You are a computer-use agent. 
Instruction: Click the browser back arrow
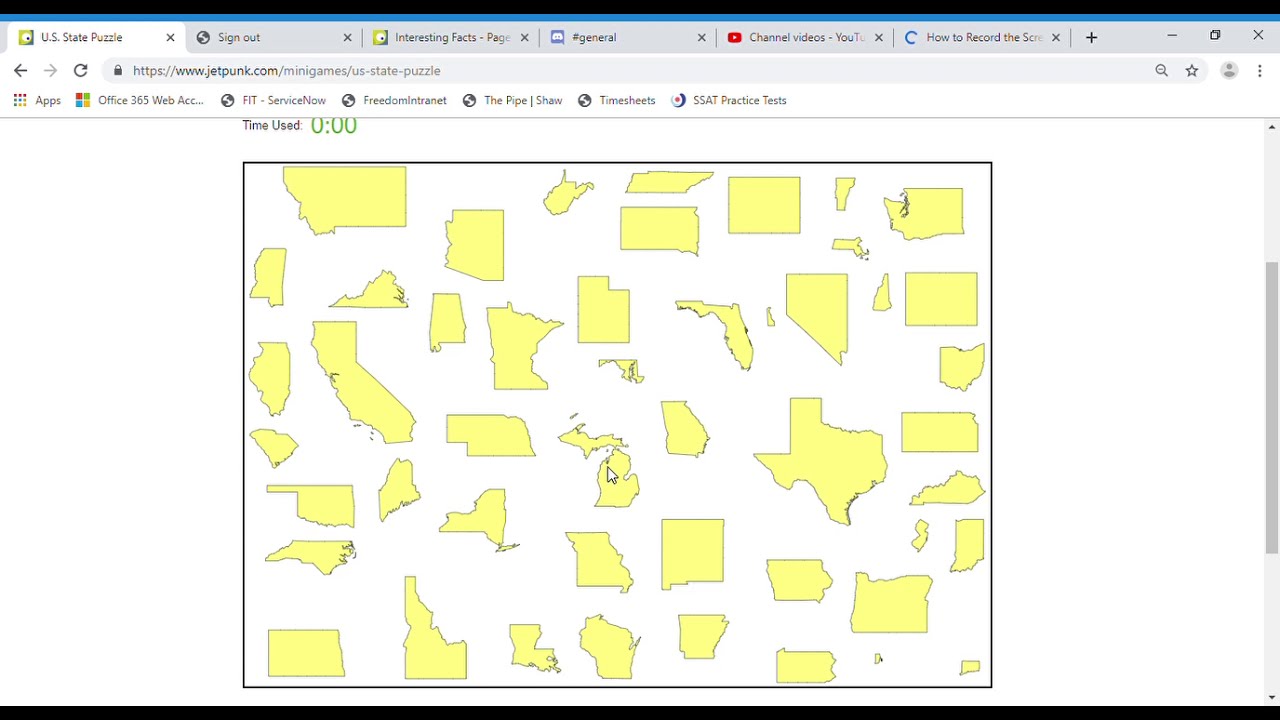point(20,71)
